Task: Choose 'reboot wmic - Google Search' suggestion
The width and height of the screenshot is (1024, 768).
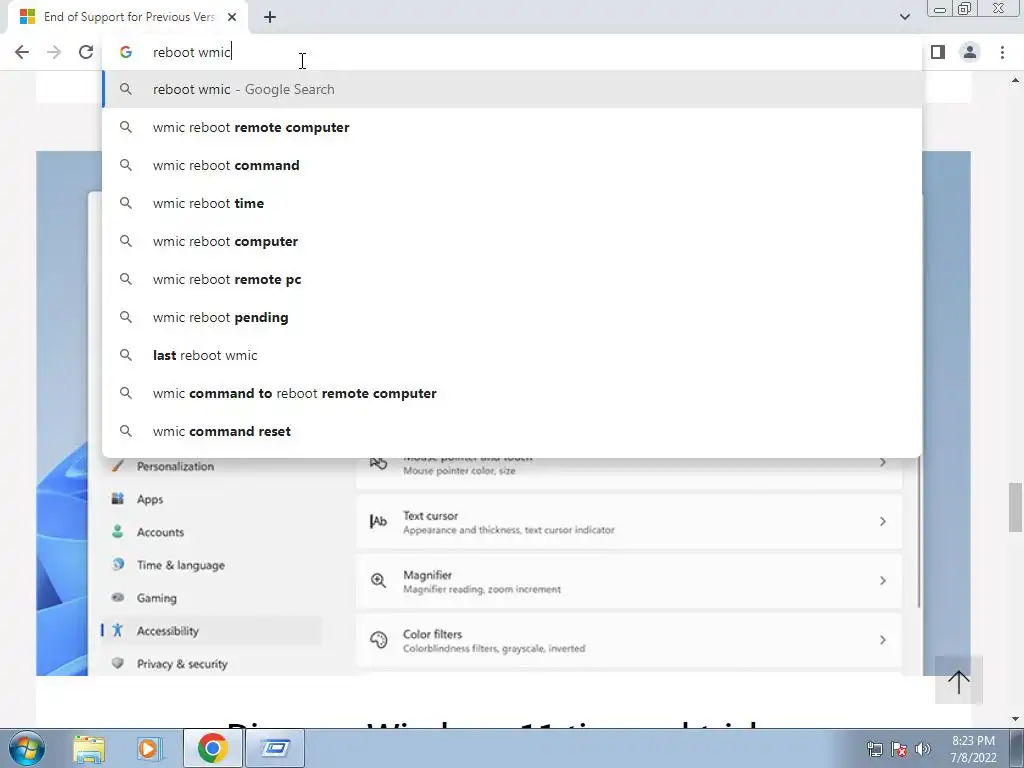Action: click(x=512, y=89)
